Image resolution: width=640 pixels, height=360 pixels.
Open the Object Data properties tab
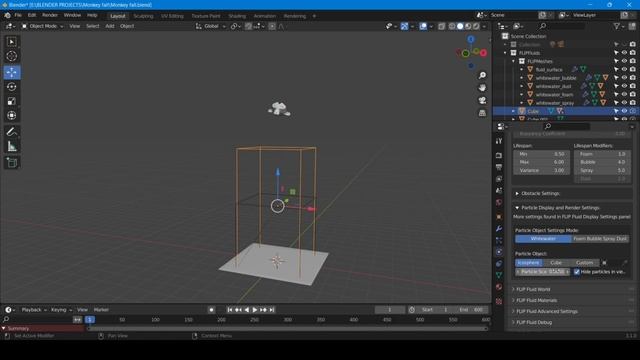(499, 275)
